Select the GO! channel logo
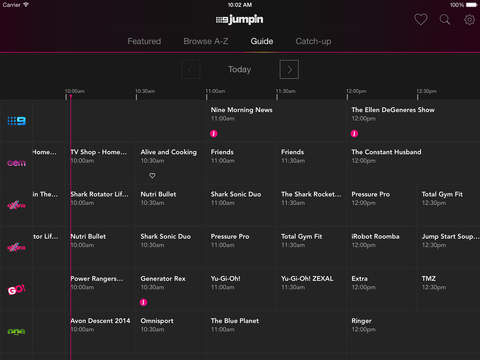This screenshot has height=360, width=480. (17, 290)
